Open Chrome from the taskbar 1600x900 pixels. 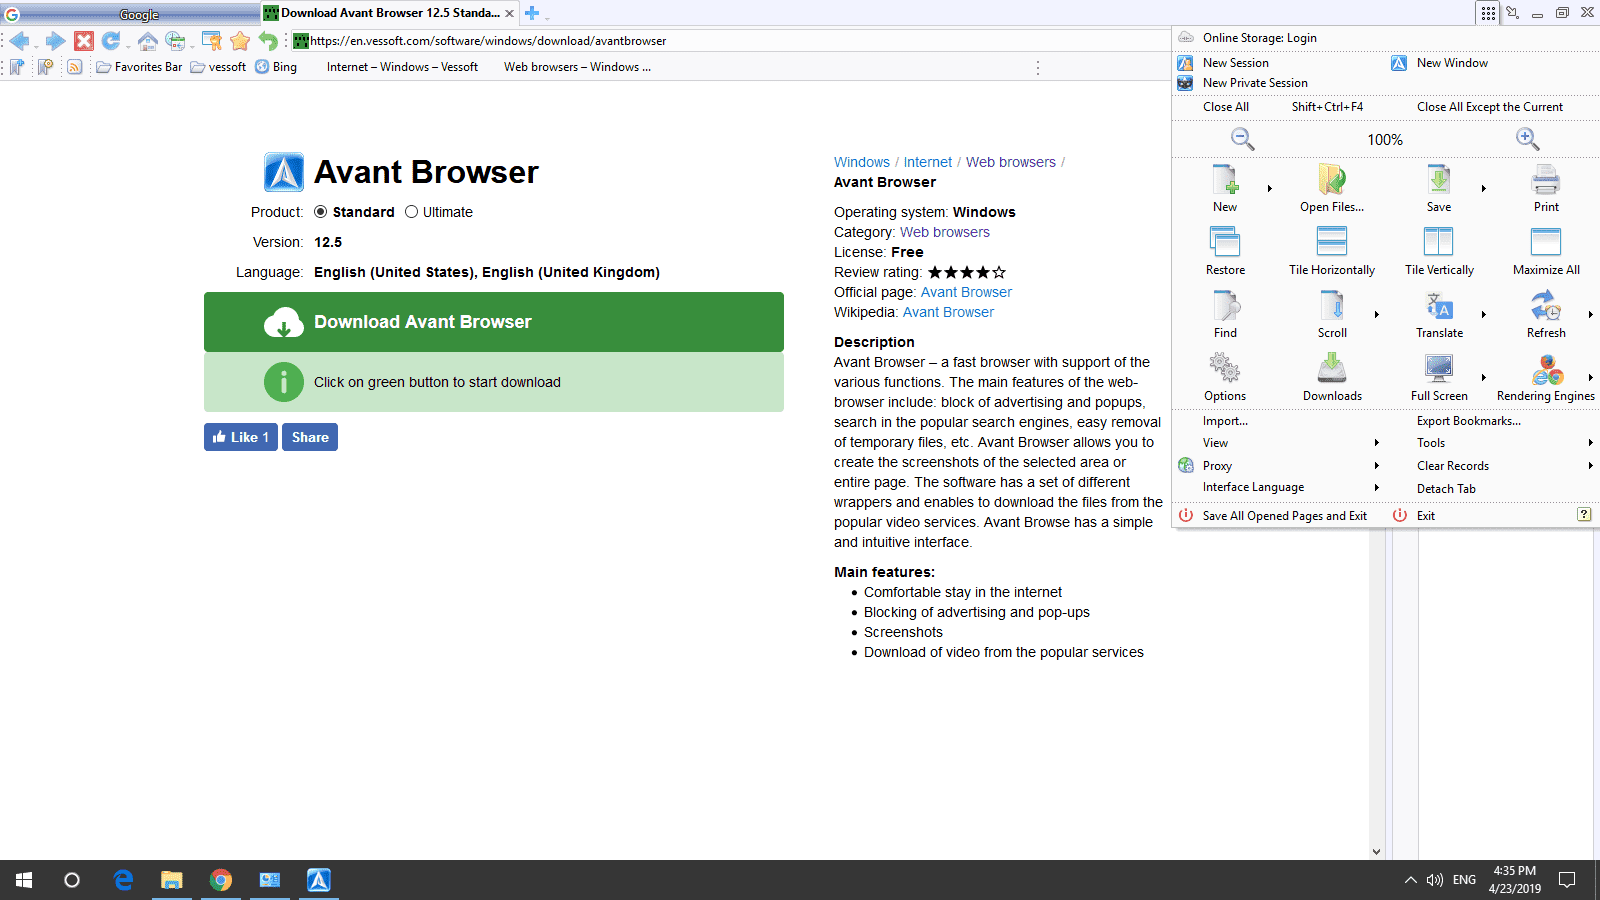[x=221, y=880]
